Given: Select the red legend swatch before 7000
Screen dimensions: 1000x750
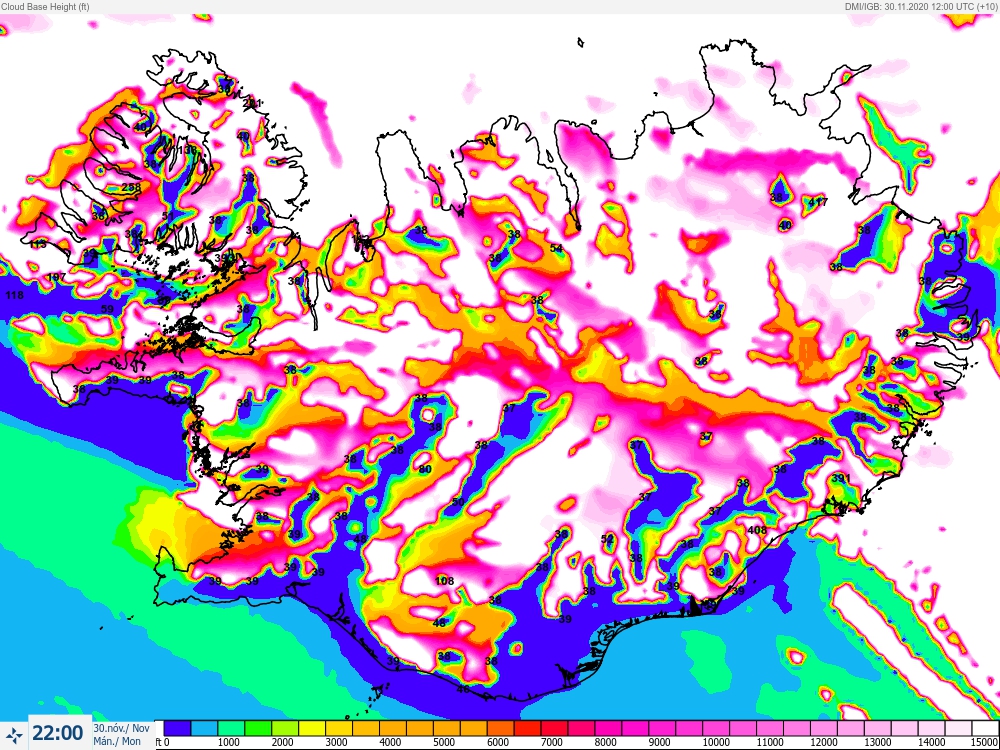Looking at the screenshot, I should click(527, 729).
